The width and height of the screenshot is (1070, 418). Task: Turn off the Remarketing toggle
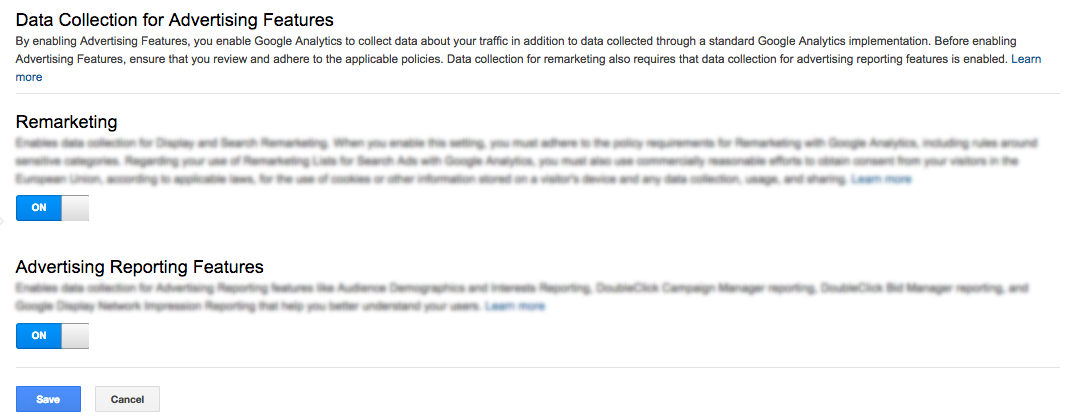53,208
